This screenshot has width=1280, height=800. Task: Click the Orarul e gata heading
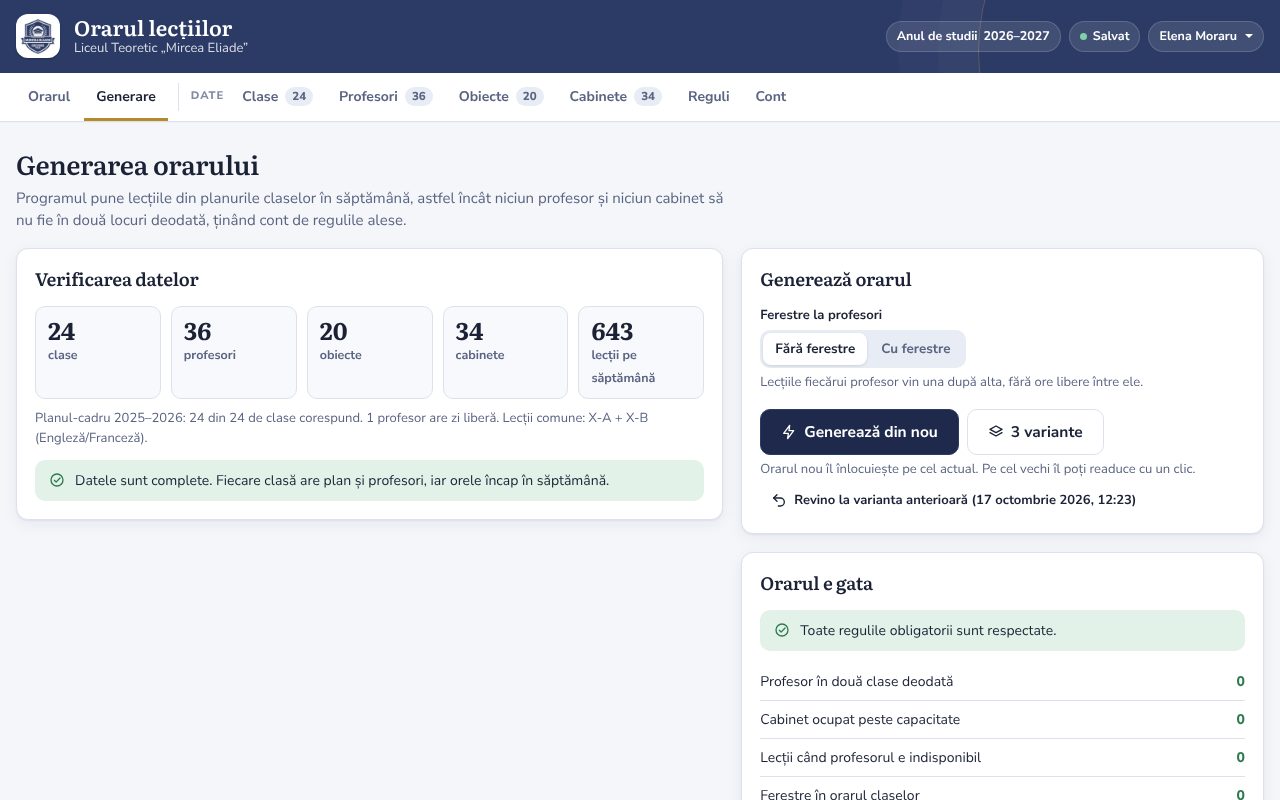tap(816, 584)
